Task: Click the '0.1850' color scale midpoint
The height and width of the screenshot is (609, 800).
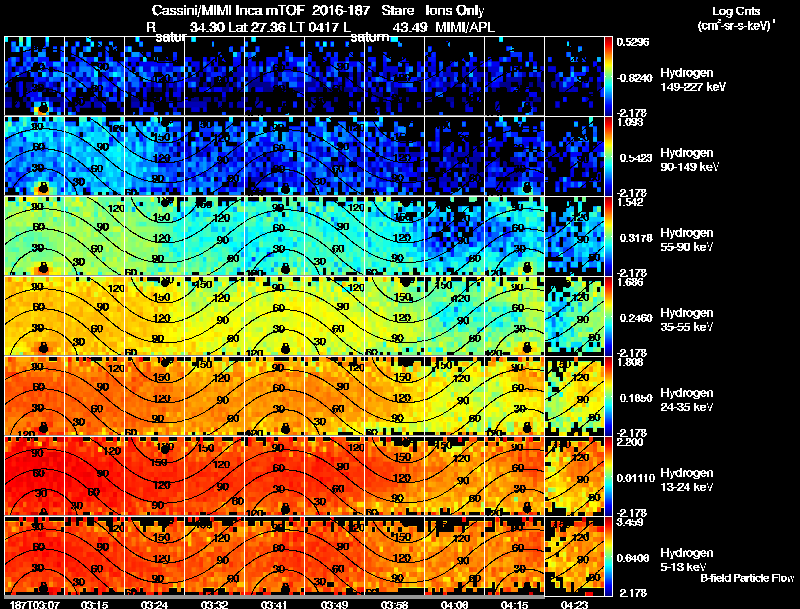Action: coord(636,398)
